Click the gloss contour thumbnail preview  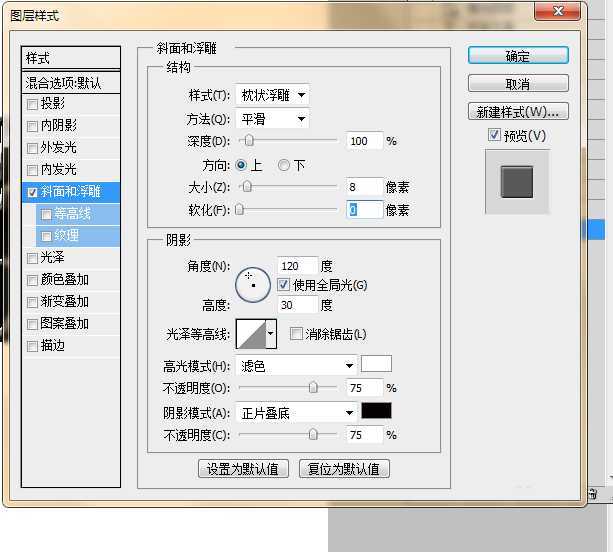pos(250,335)
